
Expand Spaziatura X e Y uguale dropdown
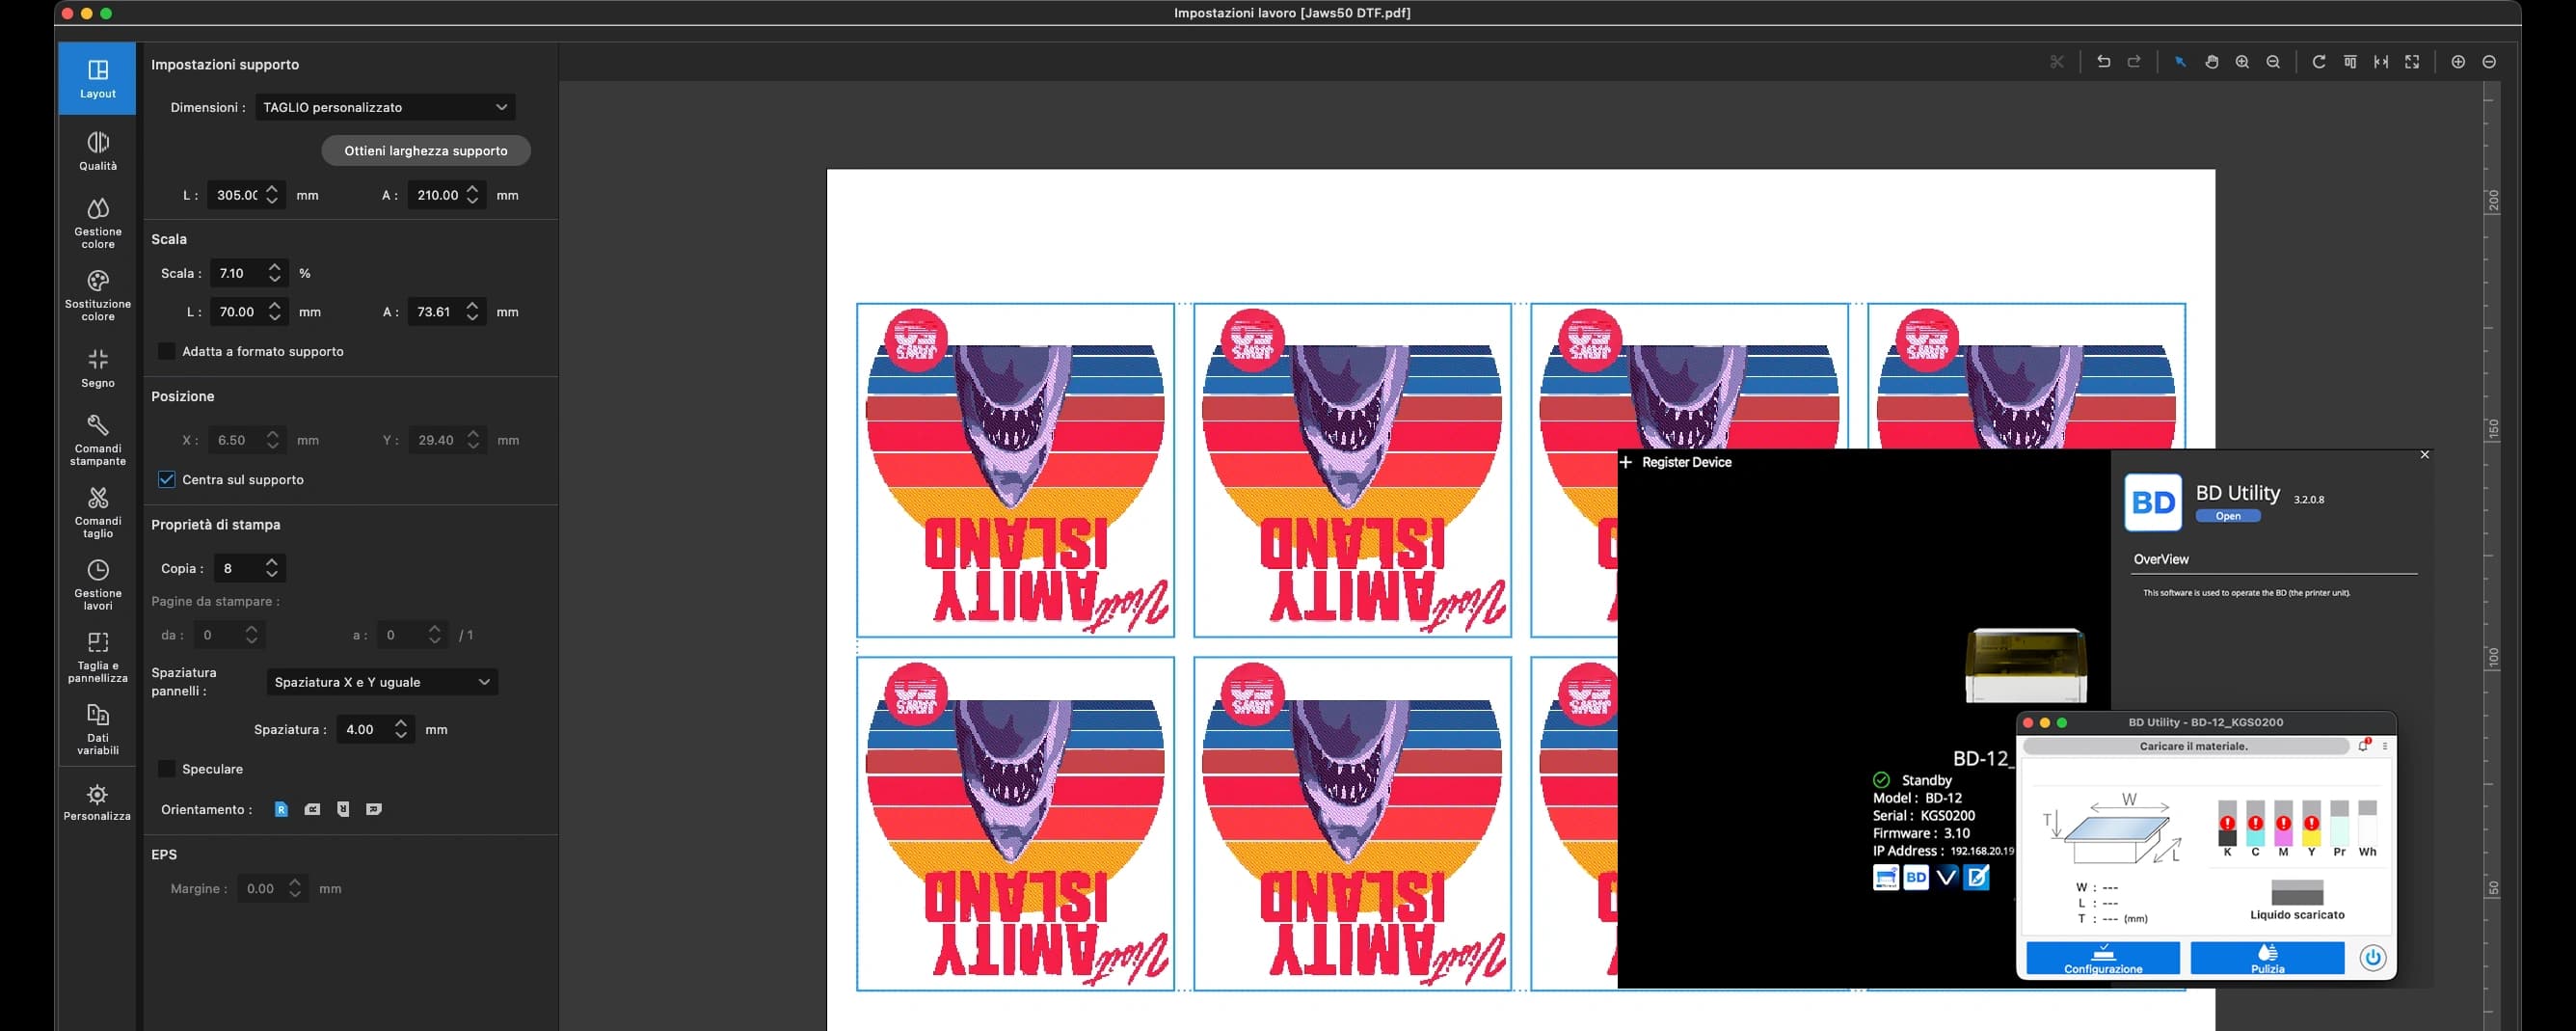tap(382, 682)
